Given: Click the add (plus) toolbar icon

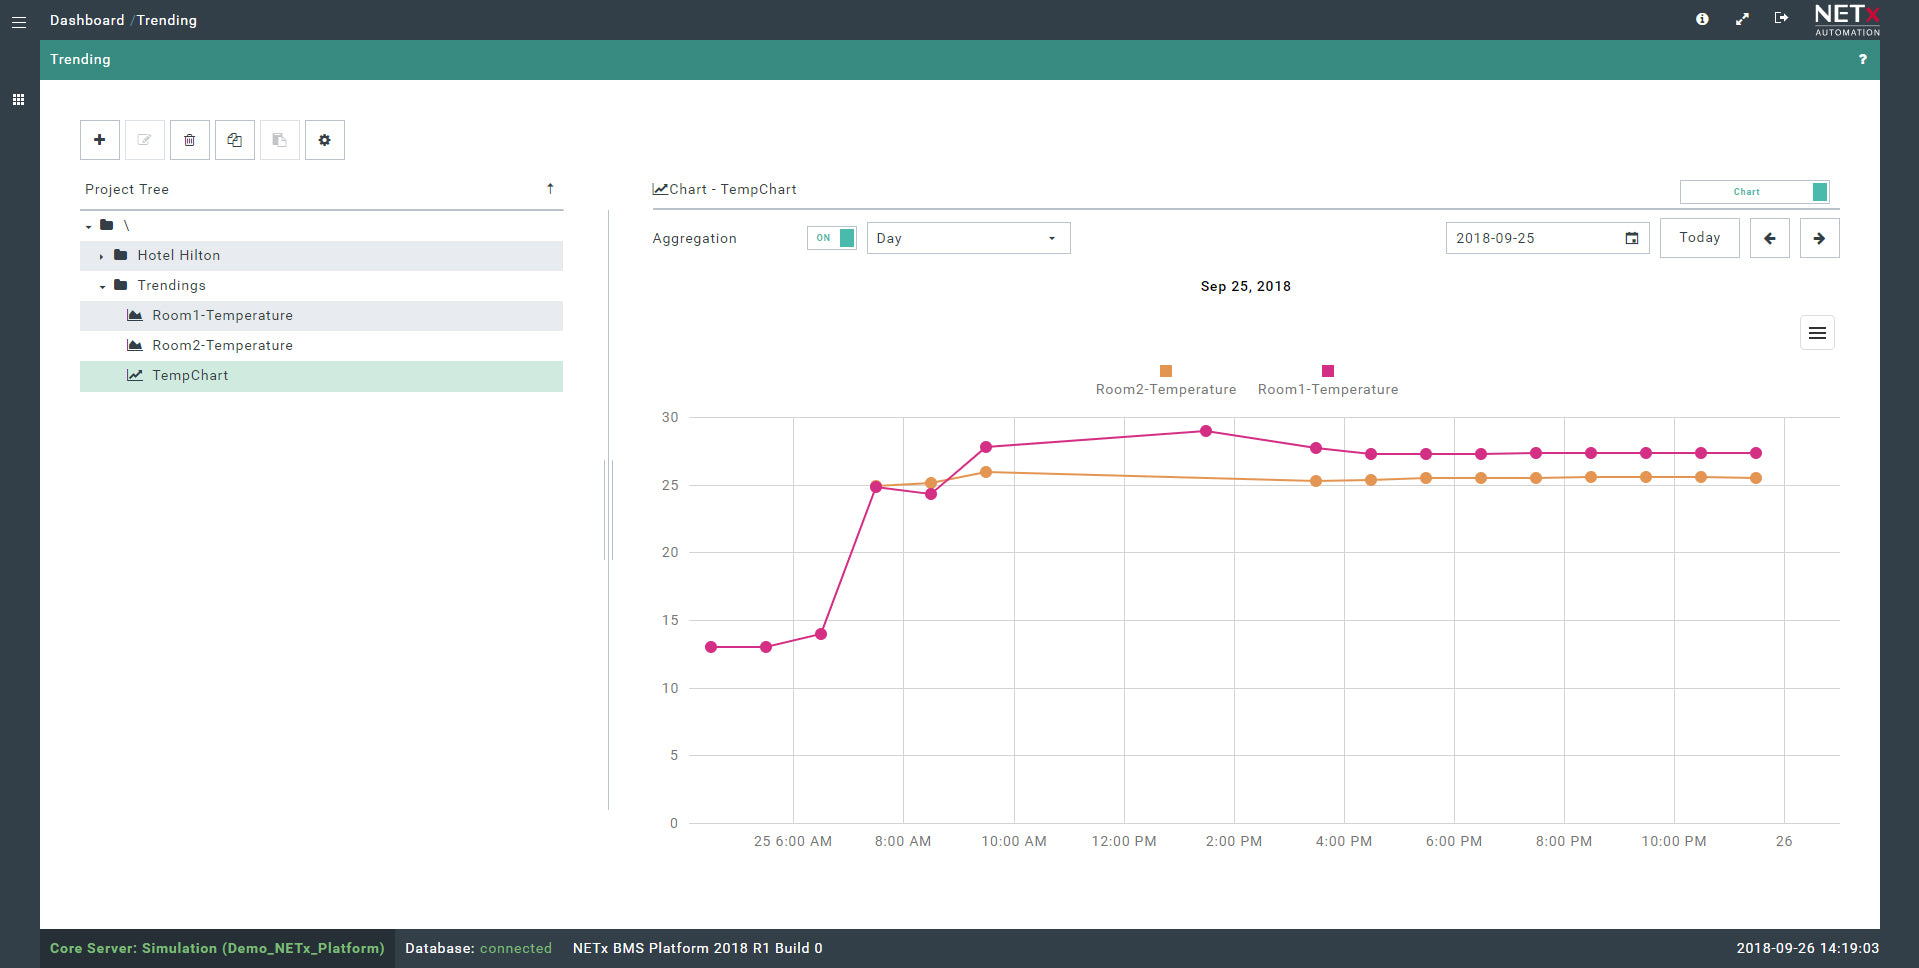Looking at the screenshot, I should pos(100,140).
